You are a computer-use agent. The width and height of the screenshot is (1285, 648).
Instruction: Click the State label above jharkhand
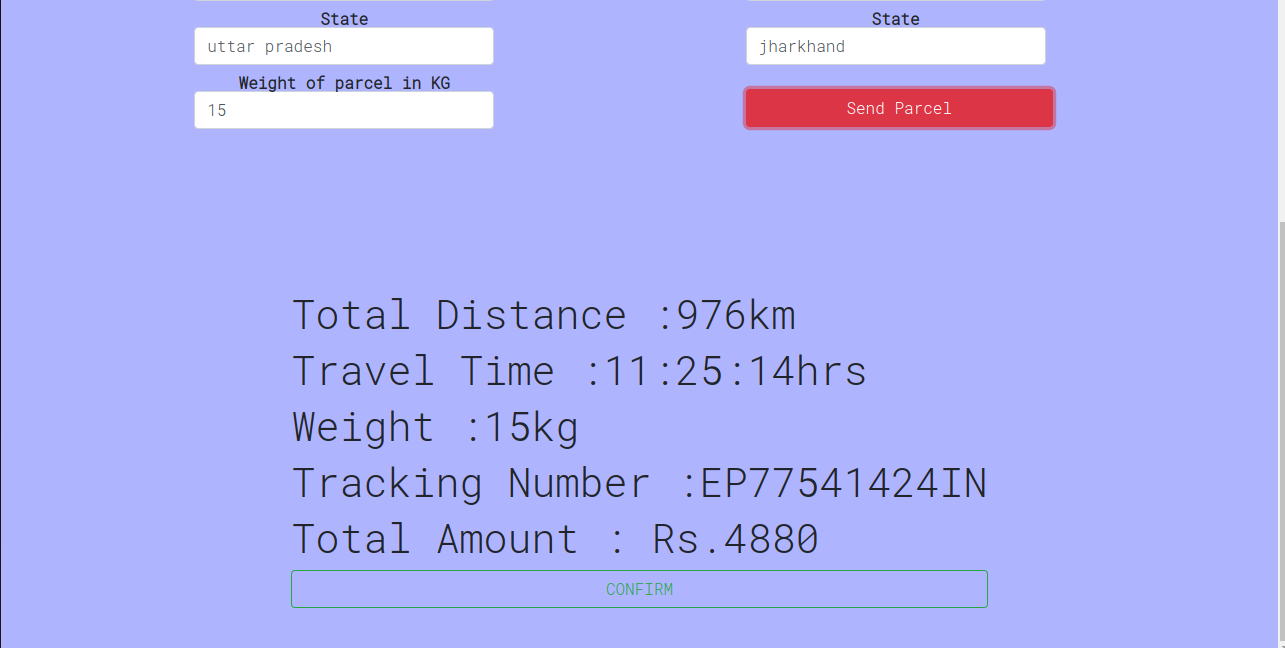[895, 18]
